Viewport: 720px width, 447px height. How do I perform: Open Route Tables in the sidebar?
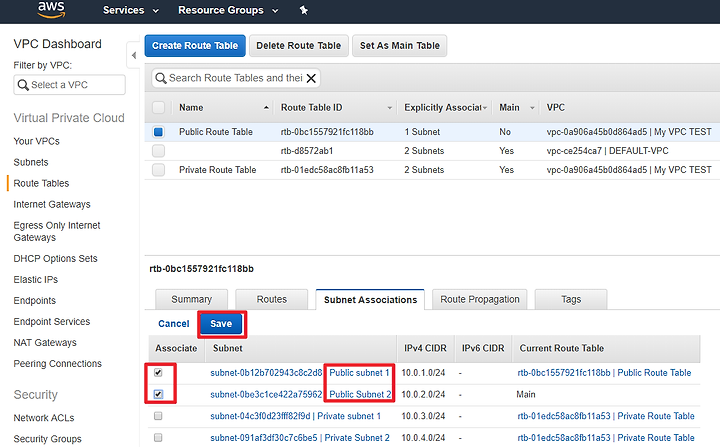(x=41, y=183)
